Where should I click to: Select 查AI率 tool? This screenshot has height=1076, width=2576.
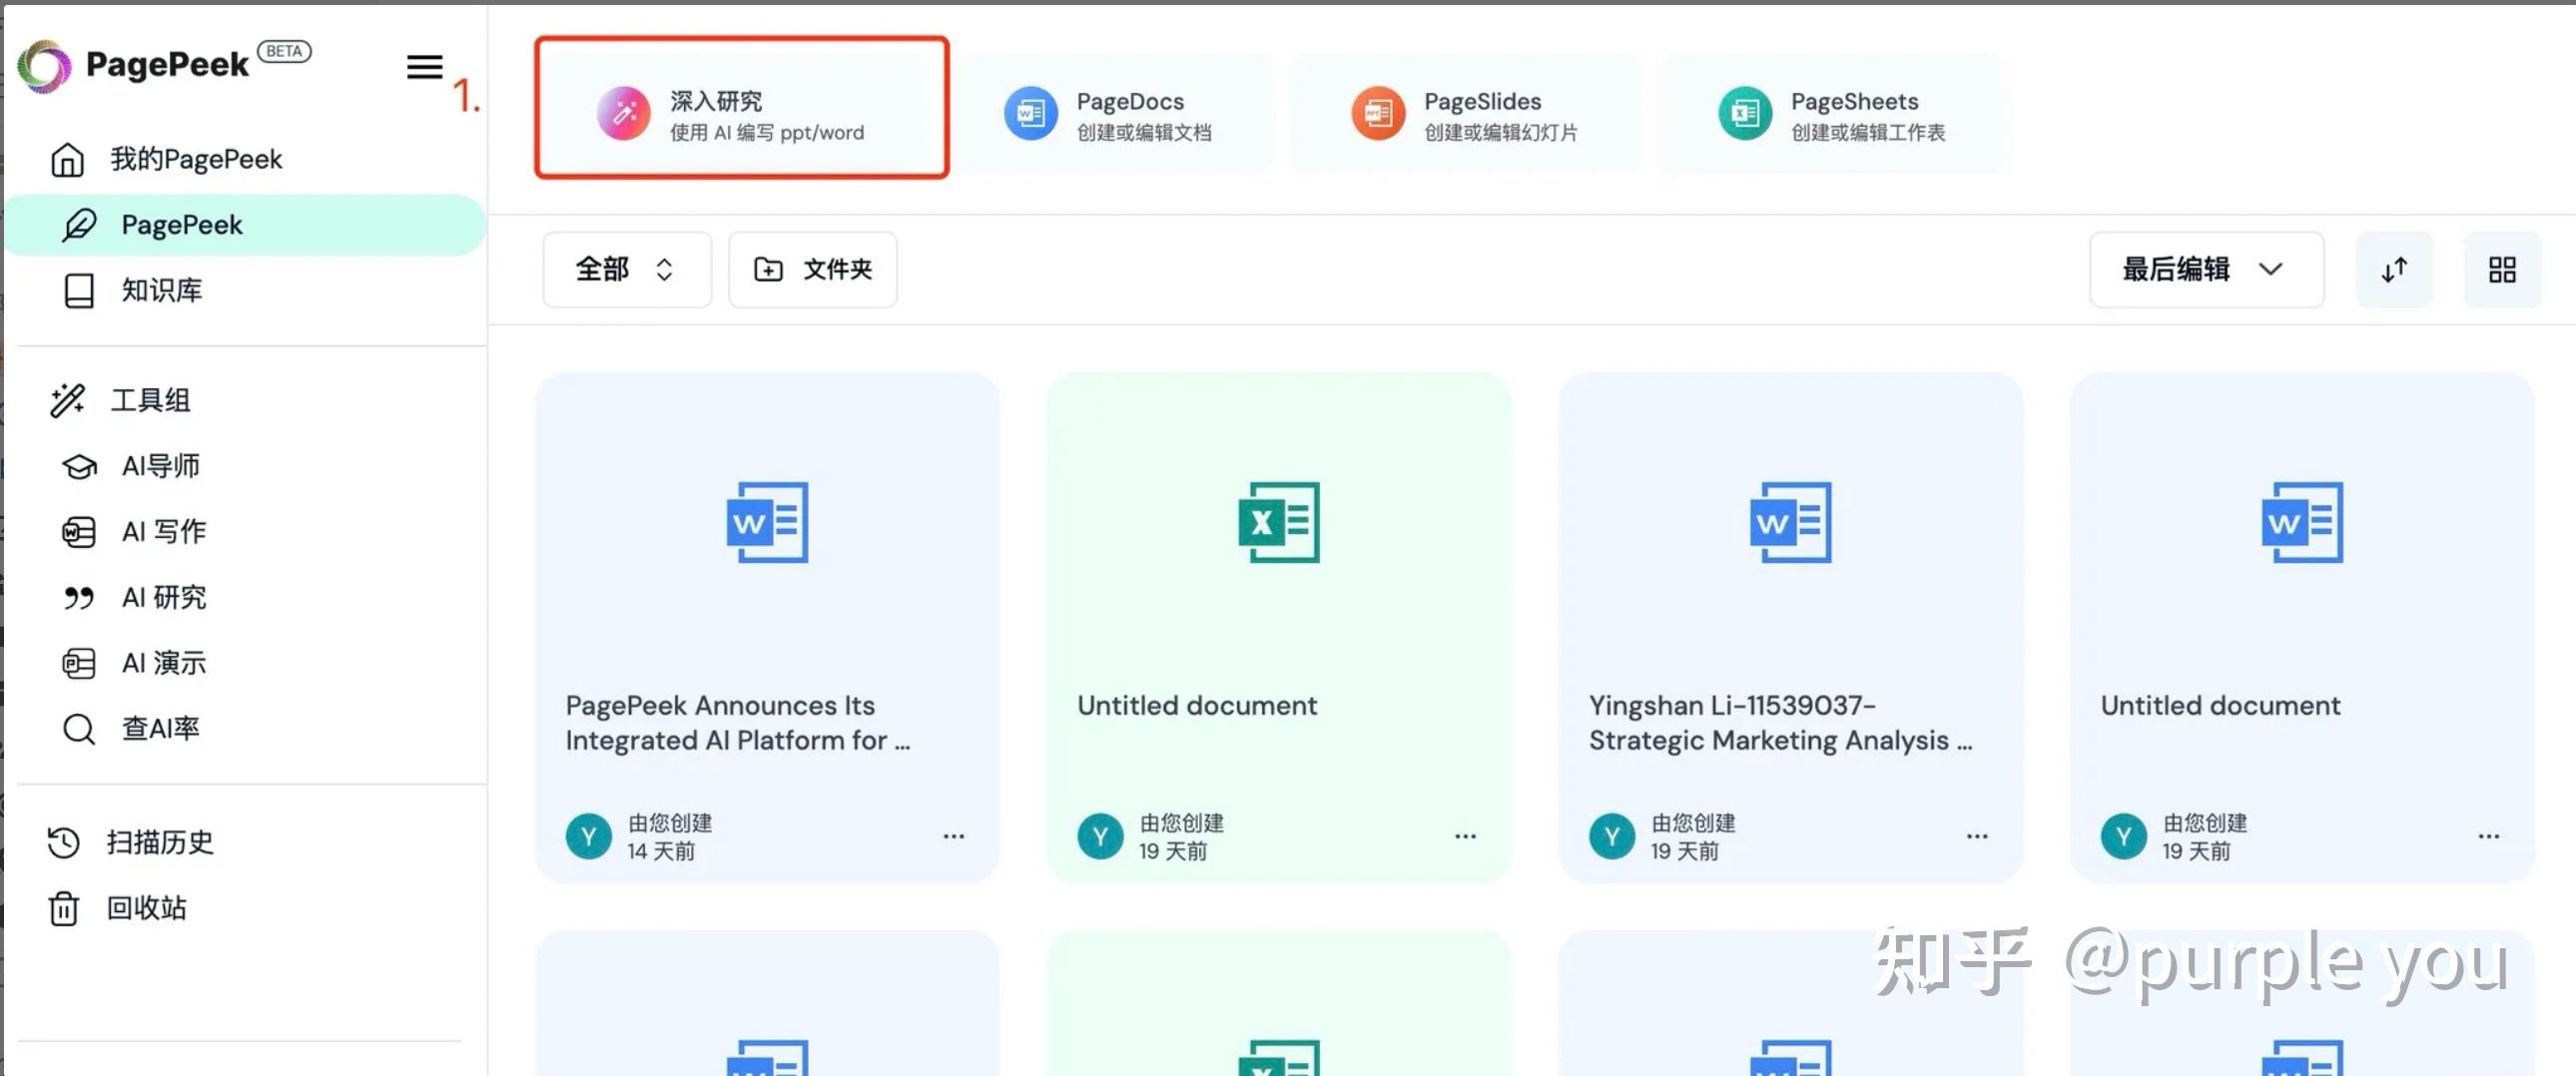tap(160, 728)
